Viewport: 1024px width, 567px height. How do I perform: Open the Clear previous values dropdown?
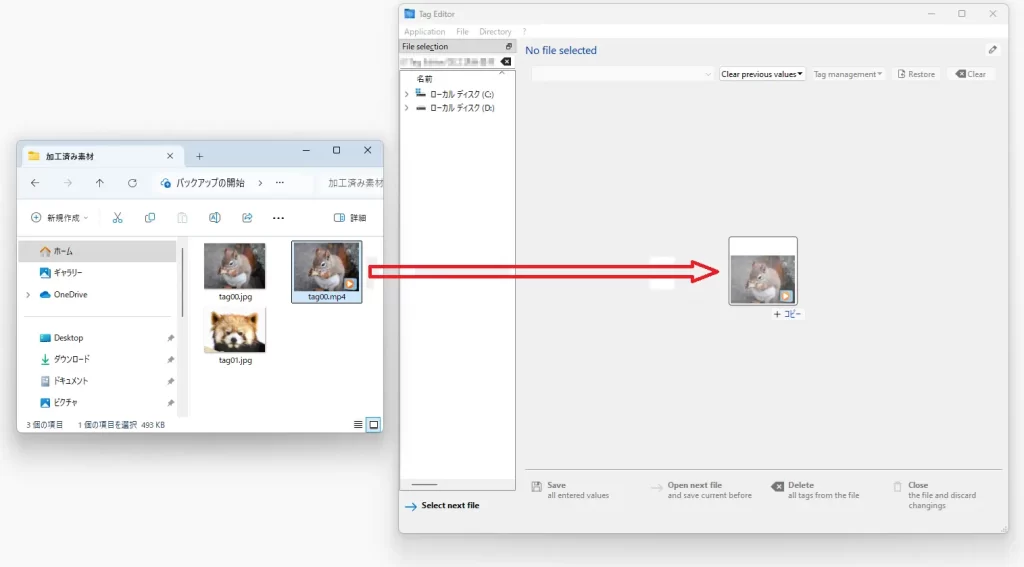click(x=762, y=74)
